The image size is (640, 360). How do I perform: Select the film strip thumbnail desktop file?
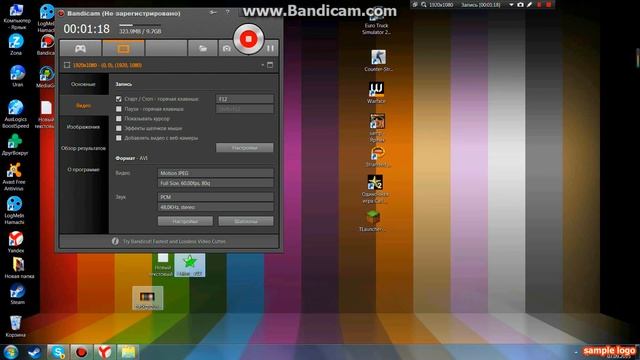tap(148, 298)
